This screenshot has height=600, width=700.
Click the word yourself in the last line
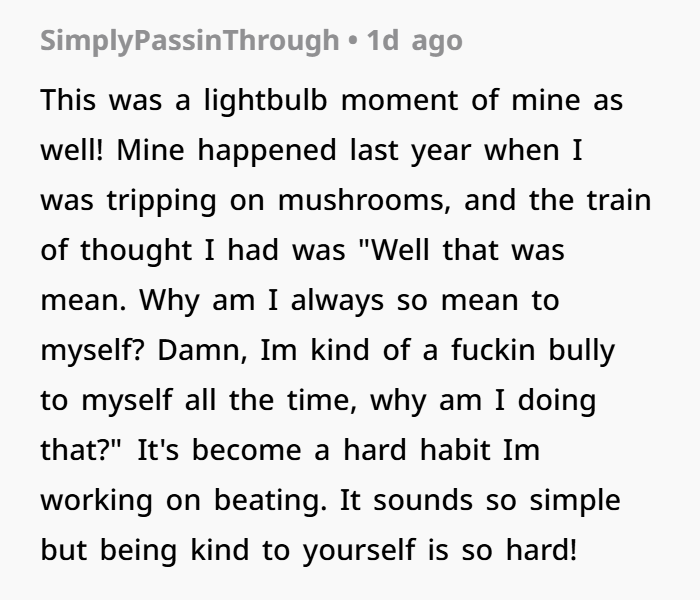[x=359, y=550]
